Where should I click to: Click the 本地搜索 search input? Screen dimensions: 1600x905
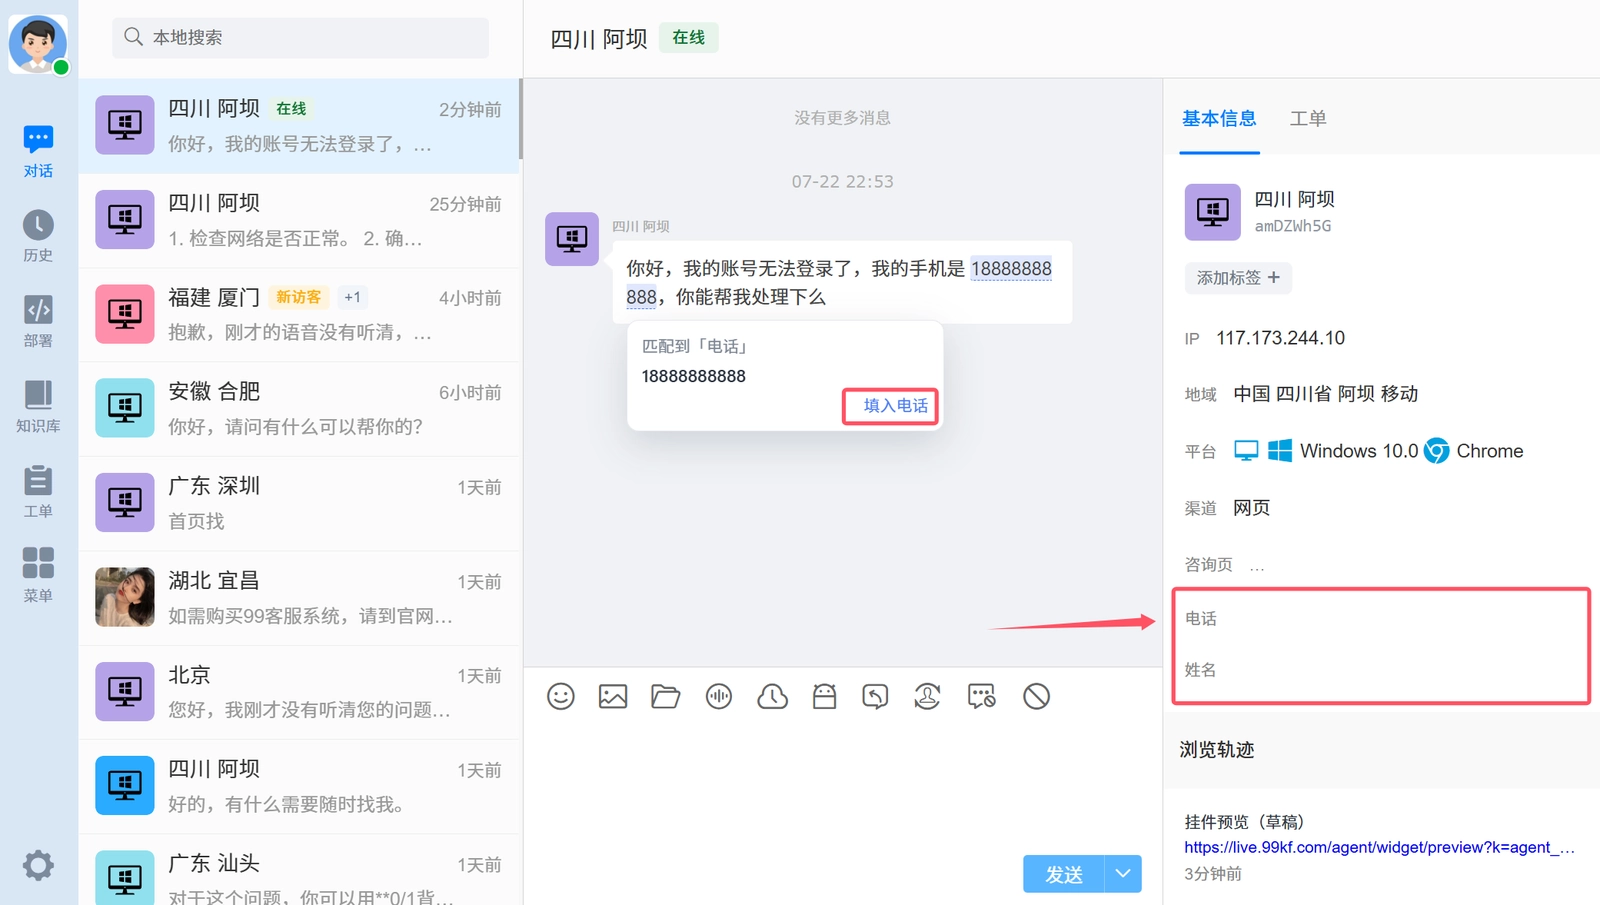300,37
